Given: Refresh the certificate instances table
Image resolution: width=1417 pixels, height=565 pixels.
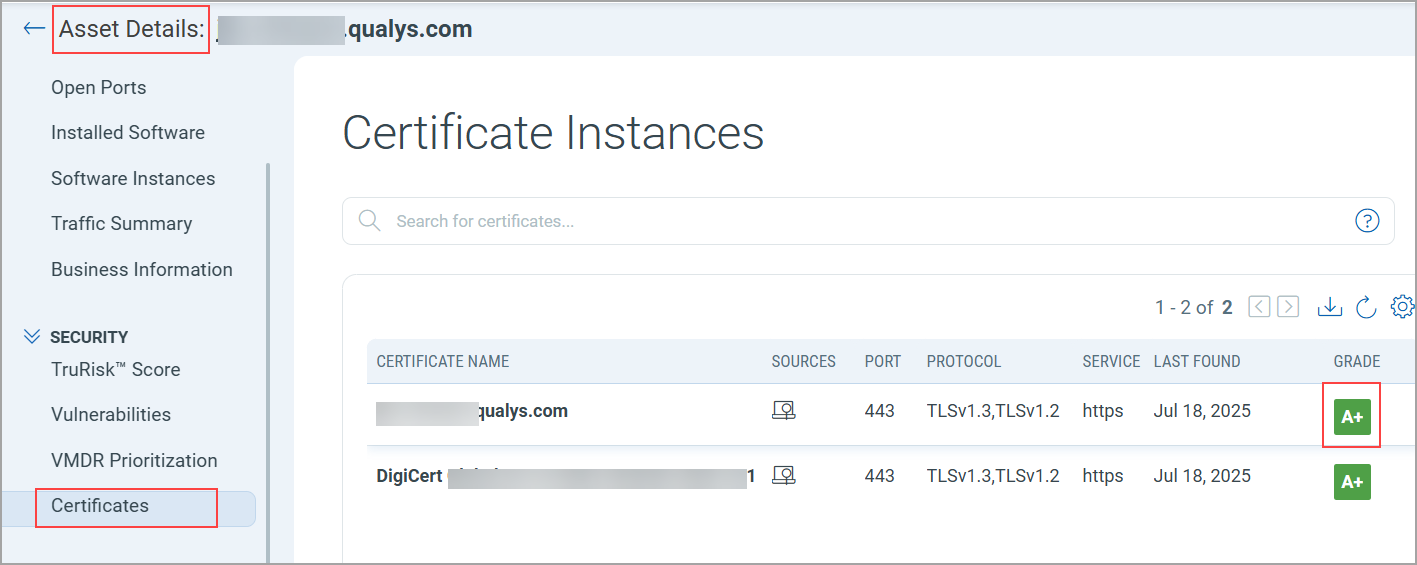Looking at the screenshot, I should pos(1366,307).
